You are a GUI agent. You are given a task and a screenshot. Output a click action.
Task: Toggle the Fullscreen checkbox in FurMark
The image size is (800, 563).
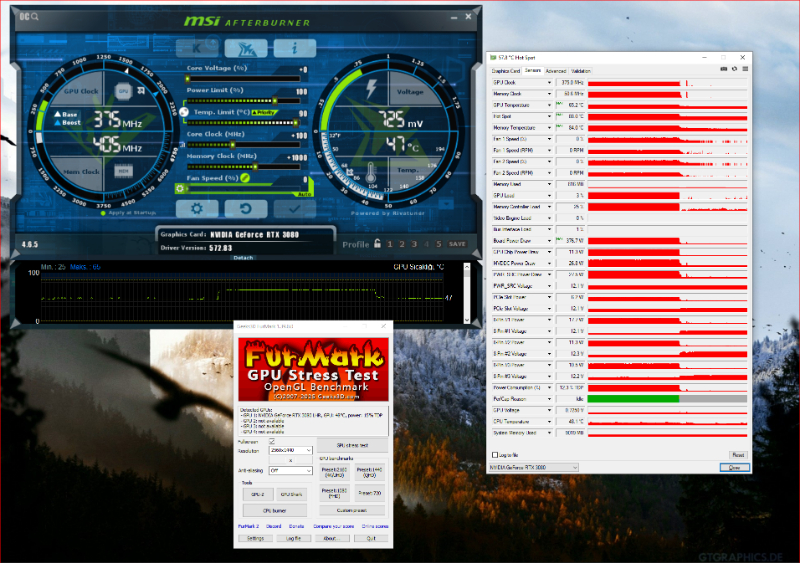(x=272, y=442)
